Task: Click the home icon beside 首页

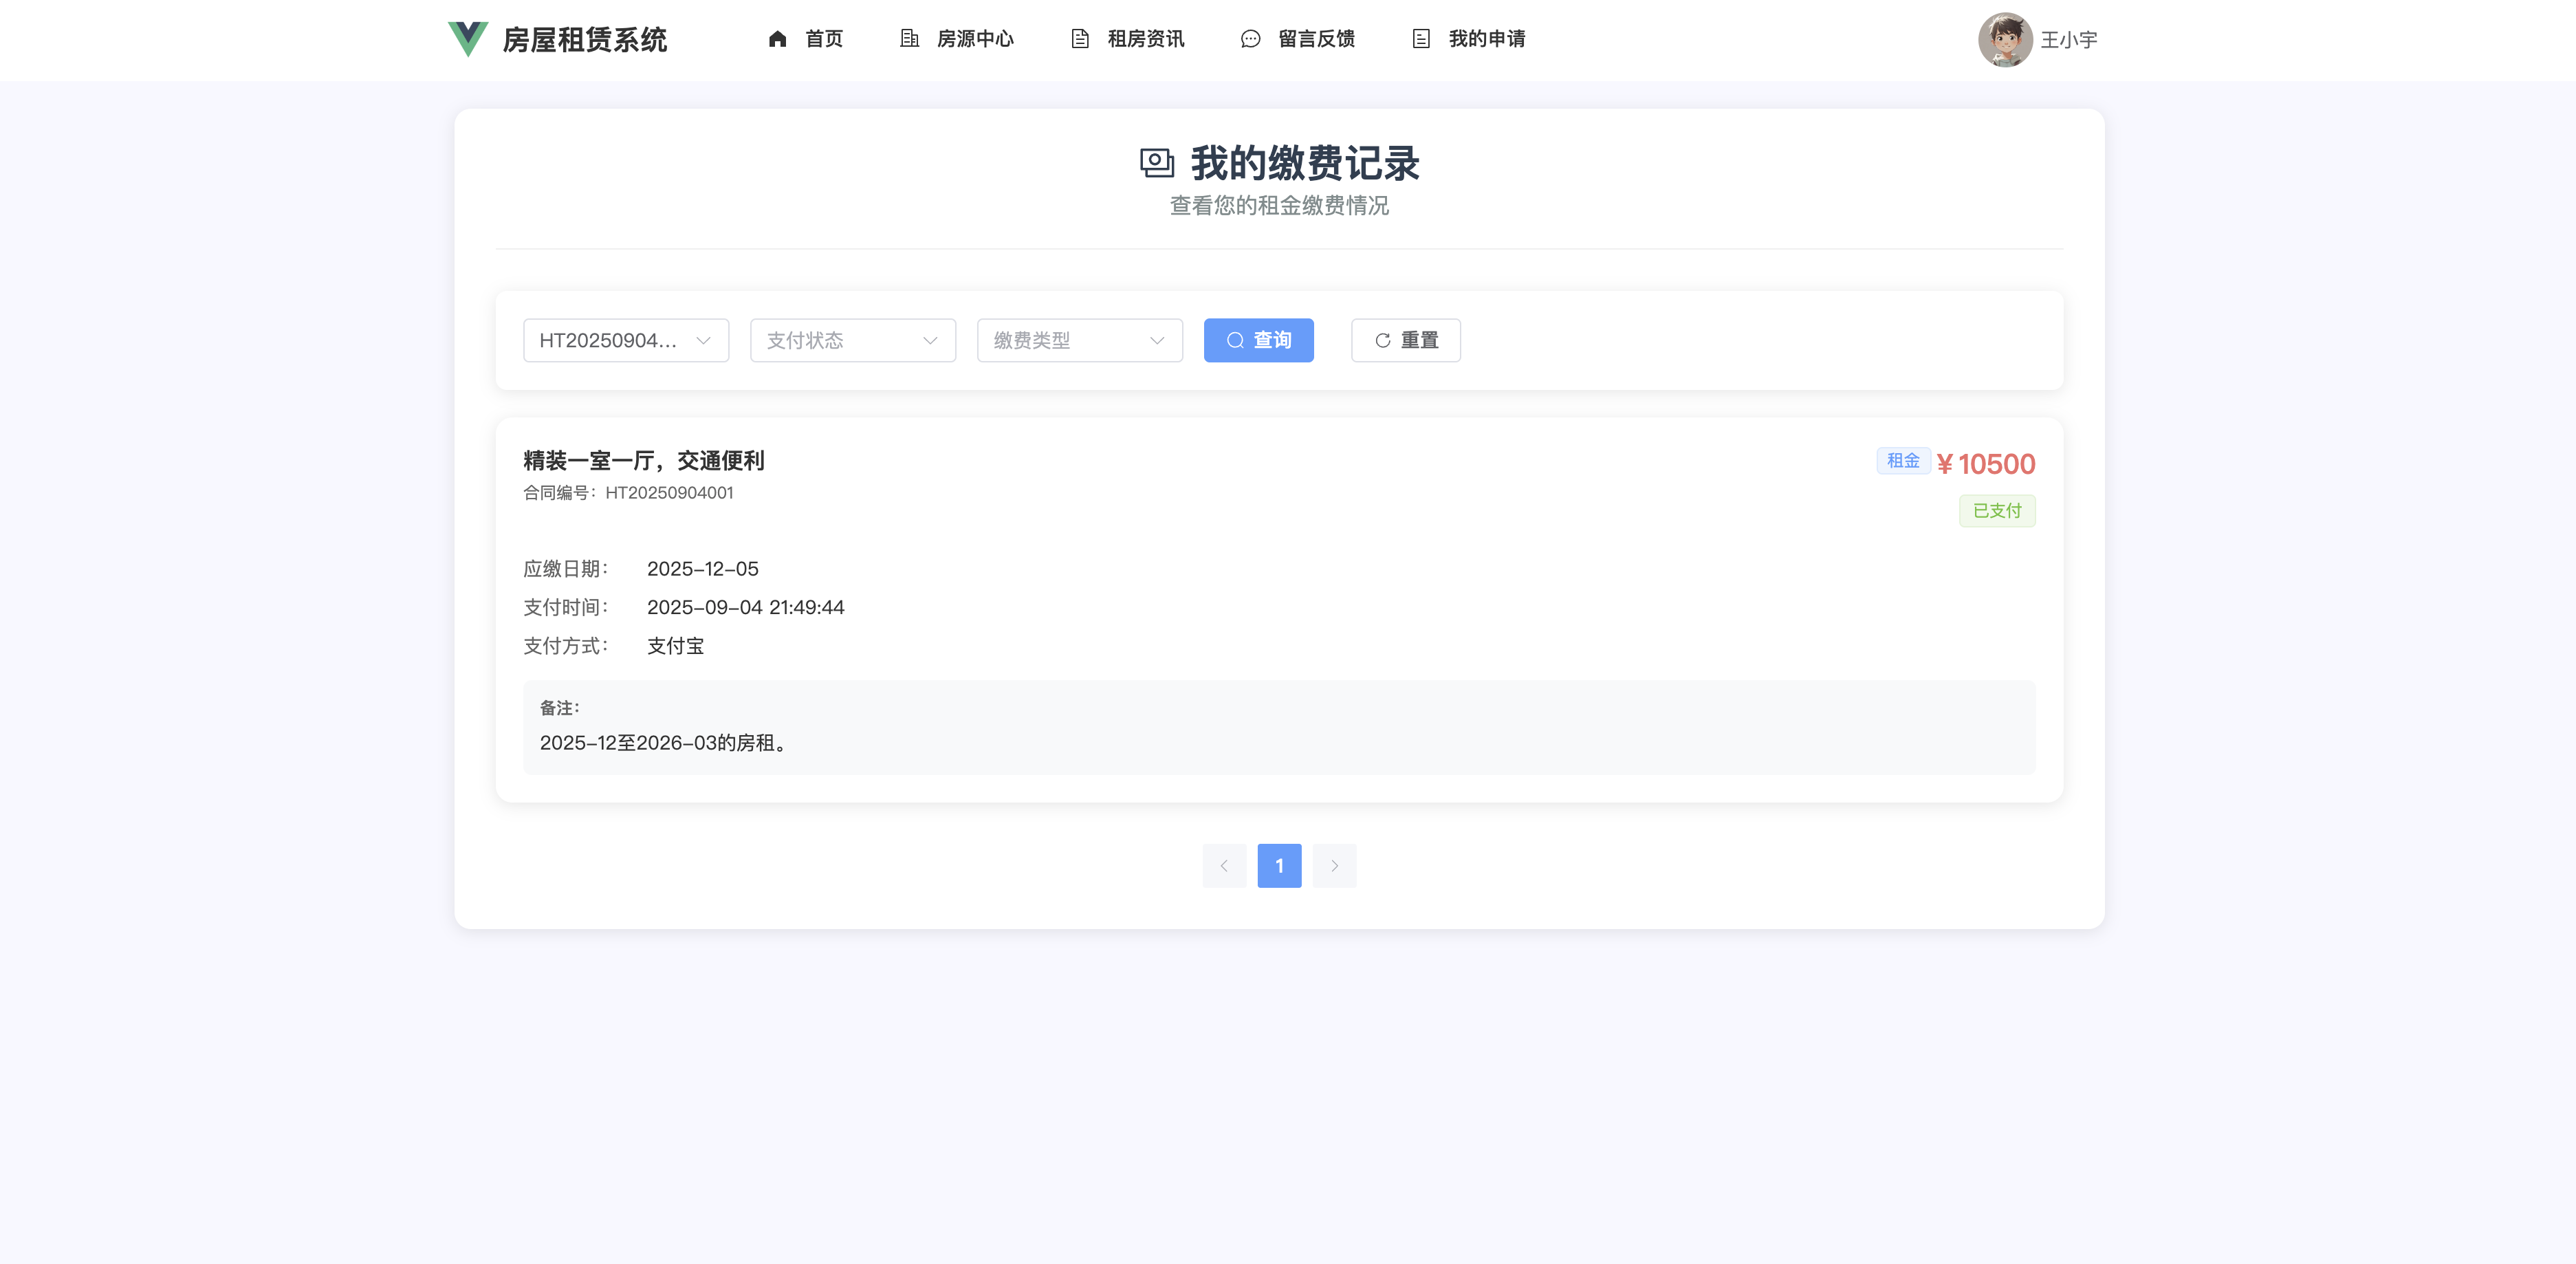Action: click(777, 39)
